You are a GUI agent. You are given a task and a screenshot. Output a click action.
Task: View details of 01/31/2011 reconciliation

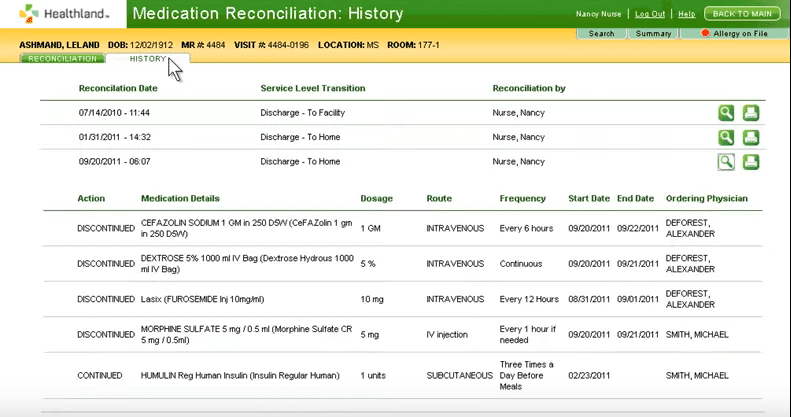click(x=726, y=137)
